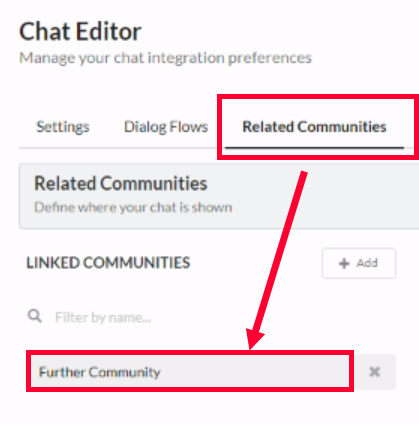
Task: Select the Further Community entry
Action: [x=190, y=372]
